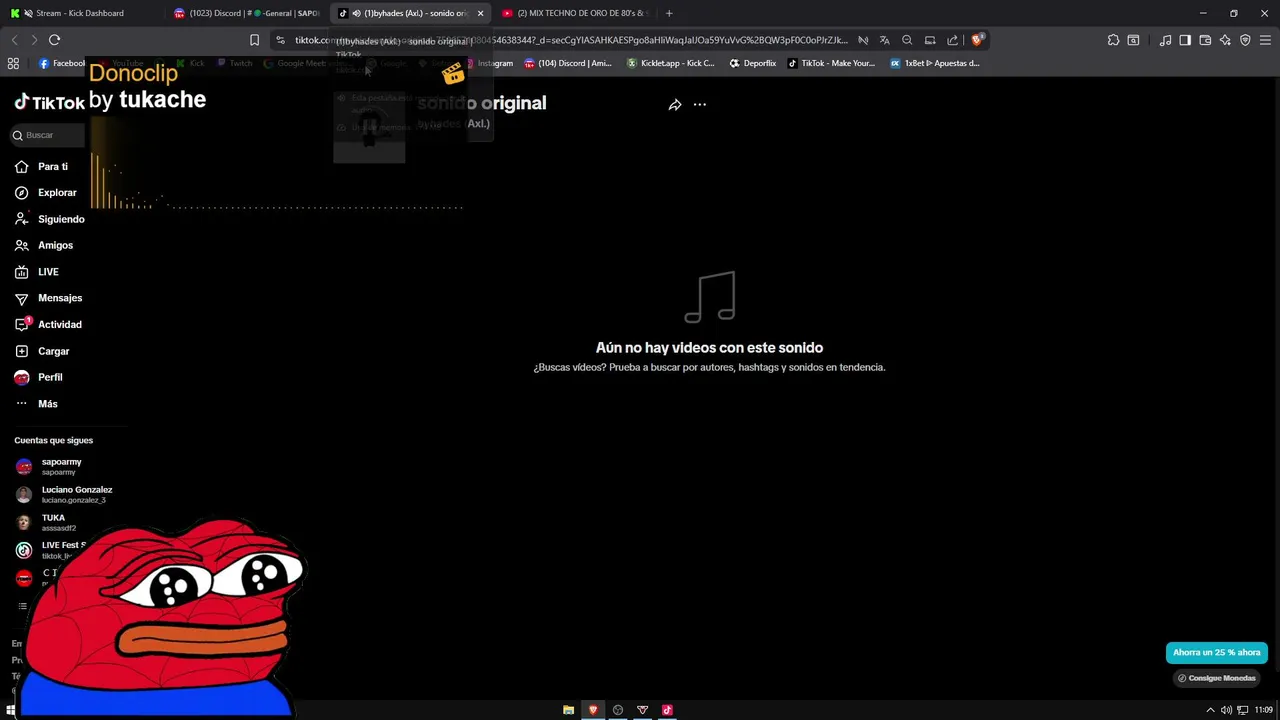1280x720 pixels.
Task: Open the (104) Discord bookmark
Action: pos(568,63)
